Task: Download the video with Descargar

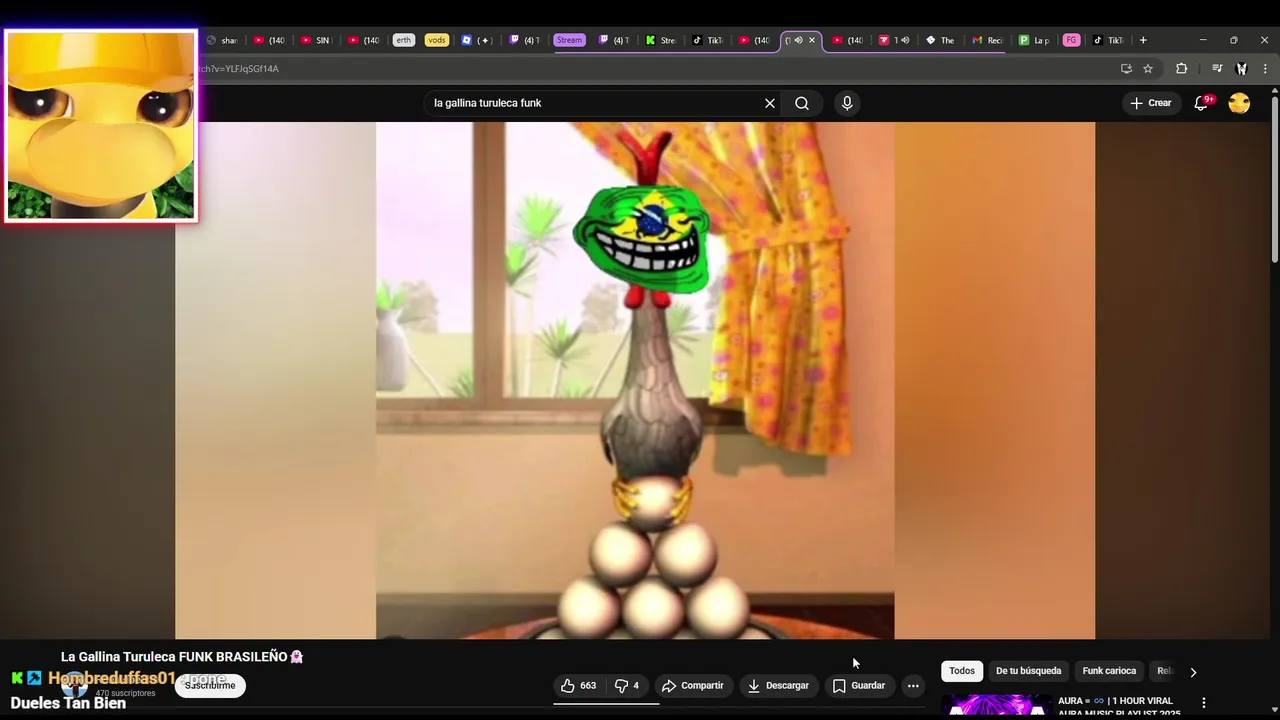Action: (778, 686)
